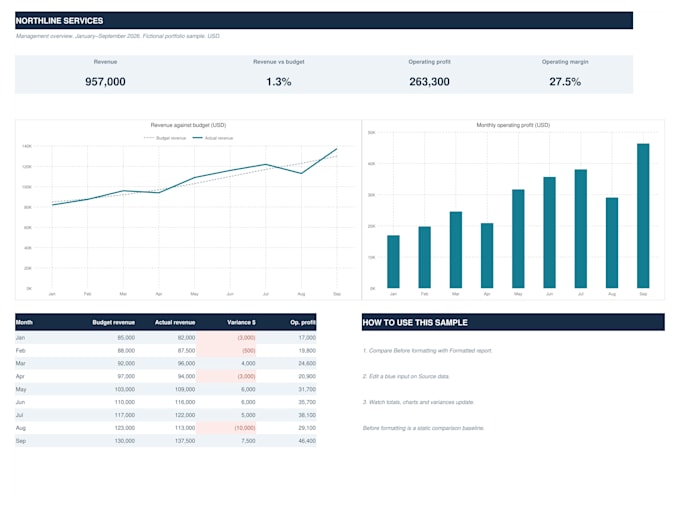Select Sep budget revenue cell 130,000

(x=125, y=441)
